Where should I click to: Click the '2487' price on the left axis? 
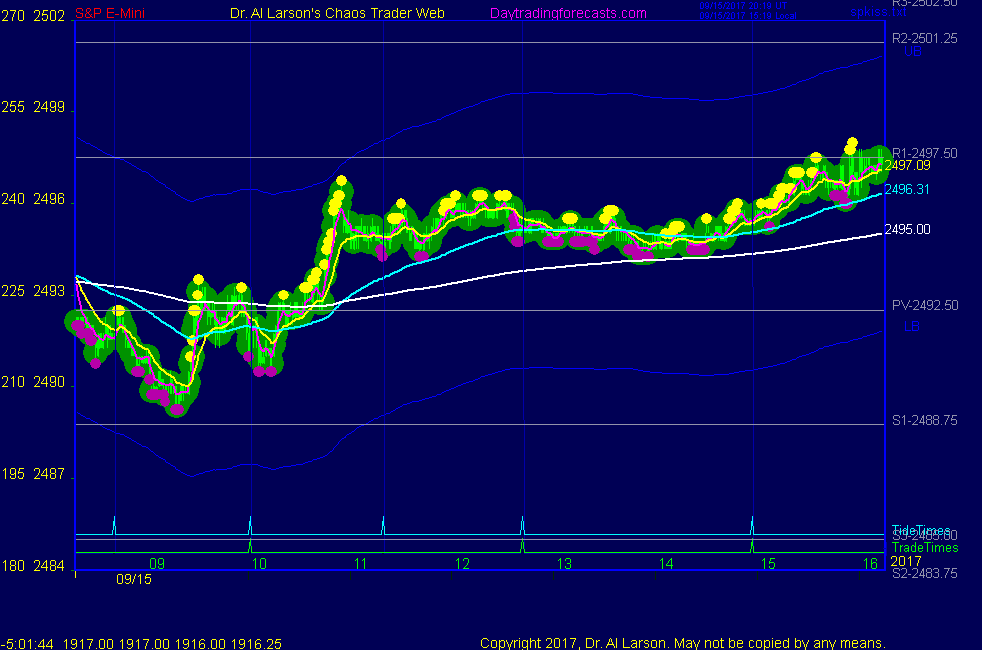49,474
